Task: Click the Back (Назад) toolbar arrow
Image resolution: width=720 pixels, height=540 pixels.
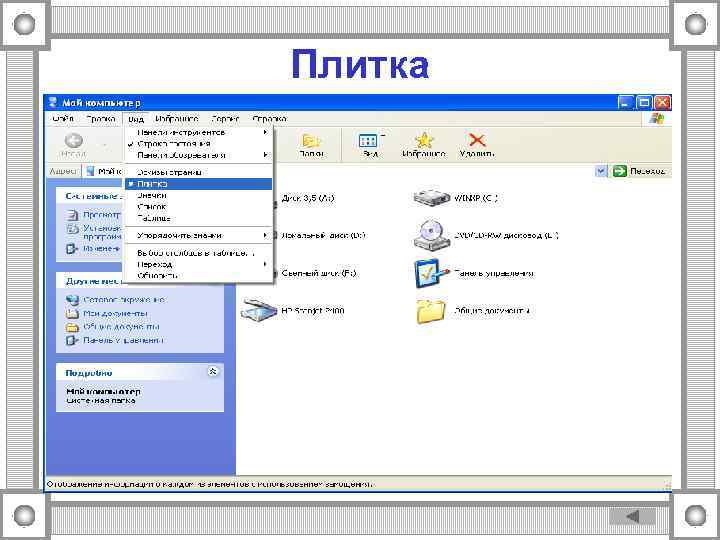Action: coord(73,141)
